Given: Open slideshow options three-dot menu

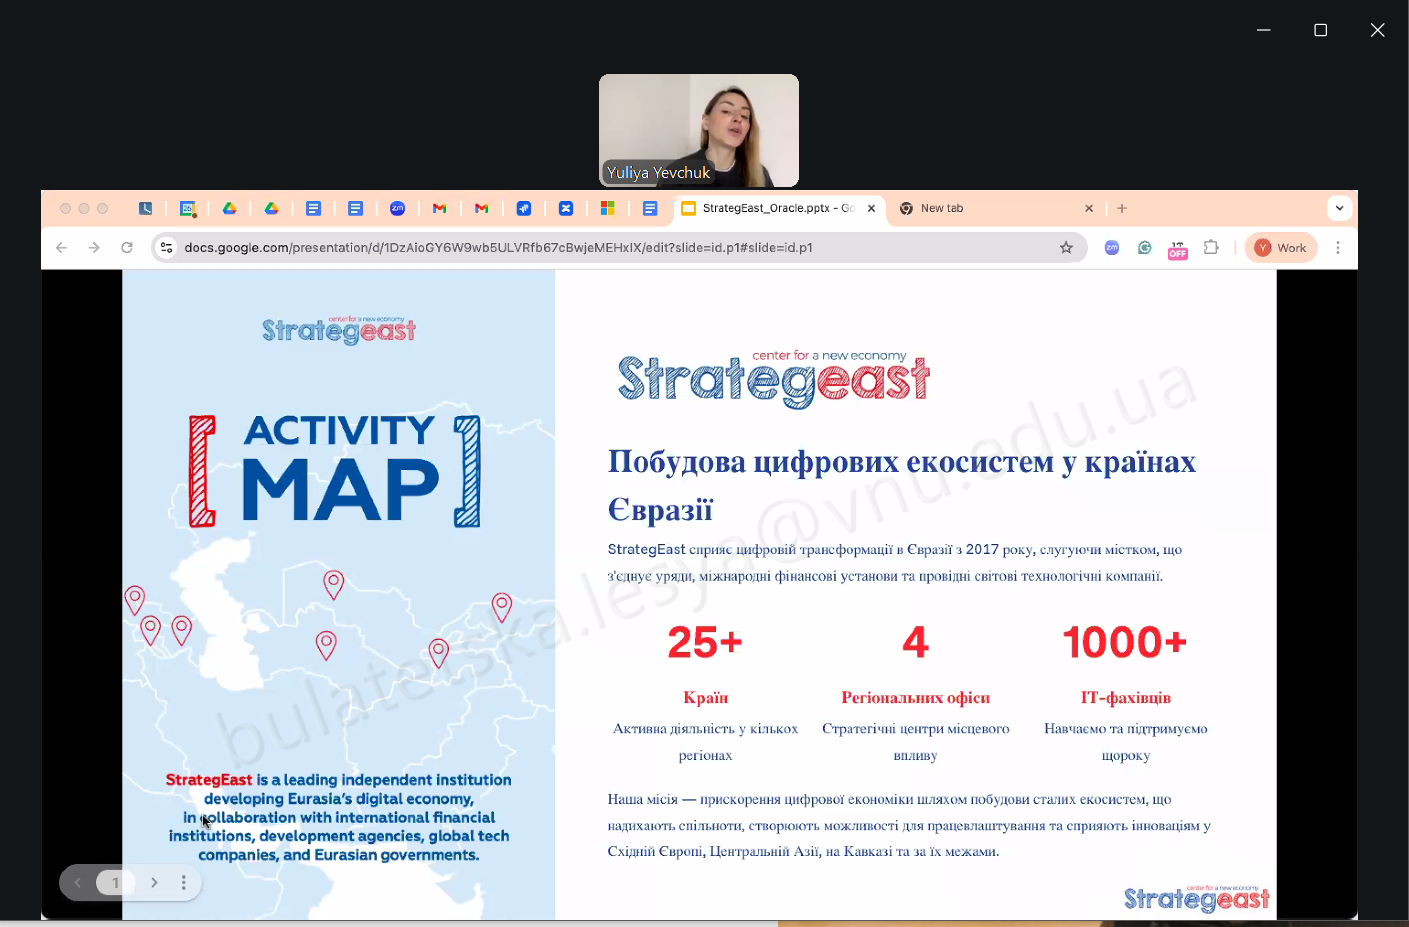Looking at the screenshot, I should coord(184,882).
